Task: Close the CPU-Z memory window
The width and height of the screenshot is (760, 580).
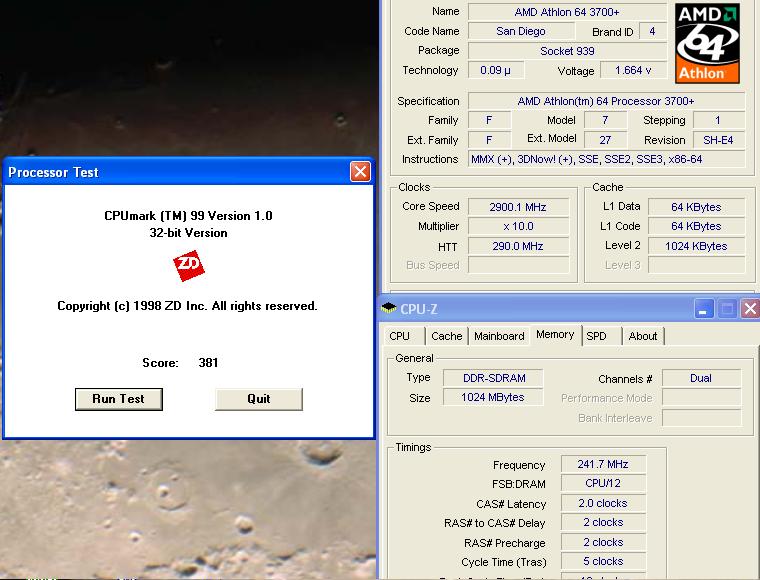Action: (750, 309)
